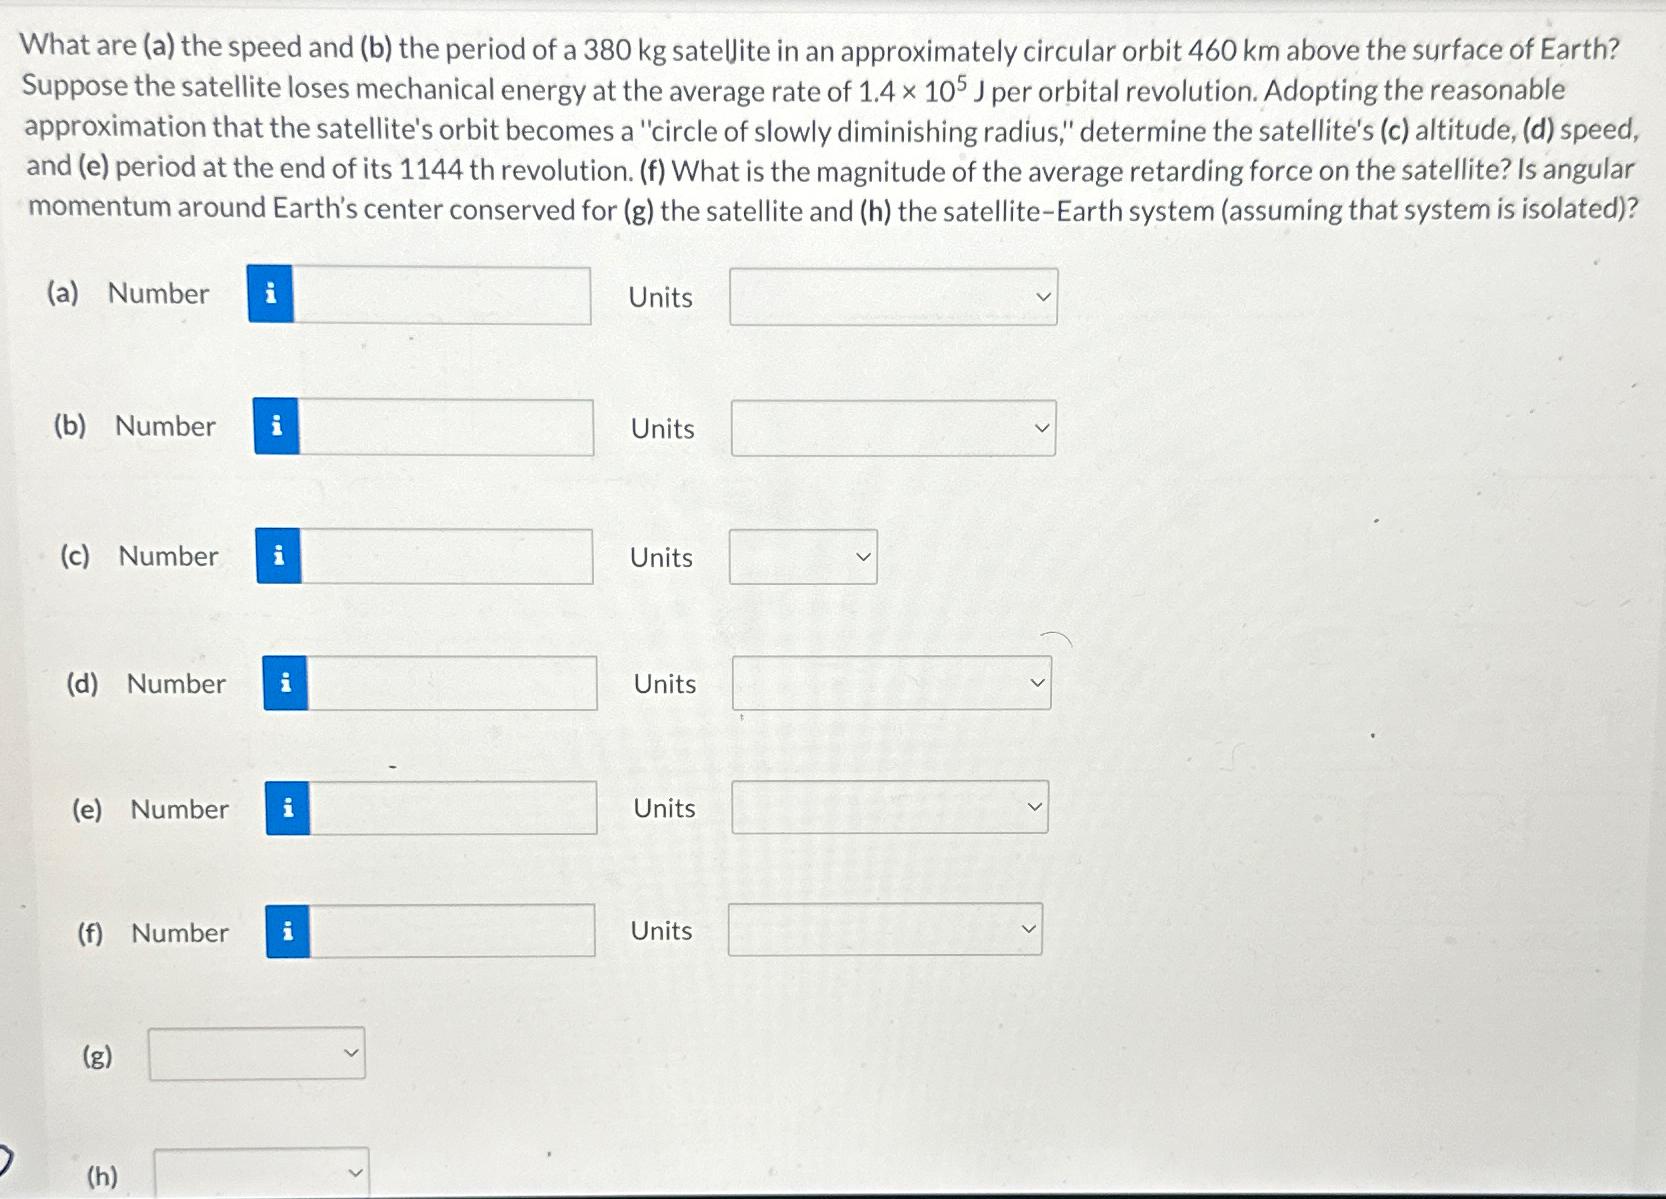Click the Number input field for part (d)

(455, 684)
